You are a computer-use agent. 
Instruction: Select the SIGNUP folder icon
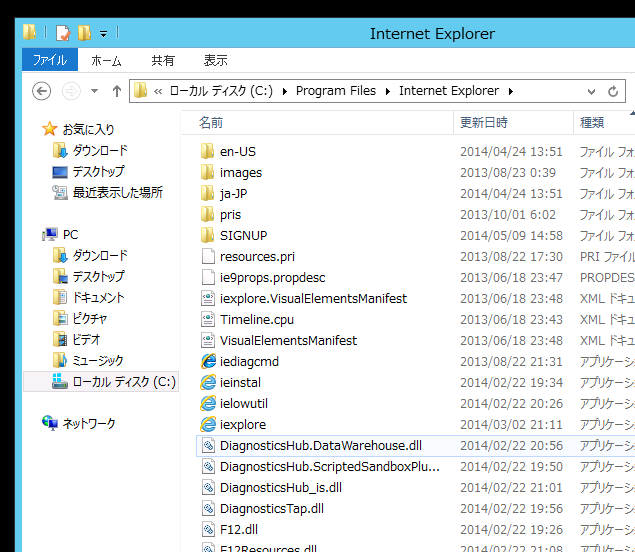(208, 236)
